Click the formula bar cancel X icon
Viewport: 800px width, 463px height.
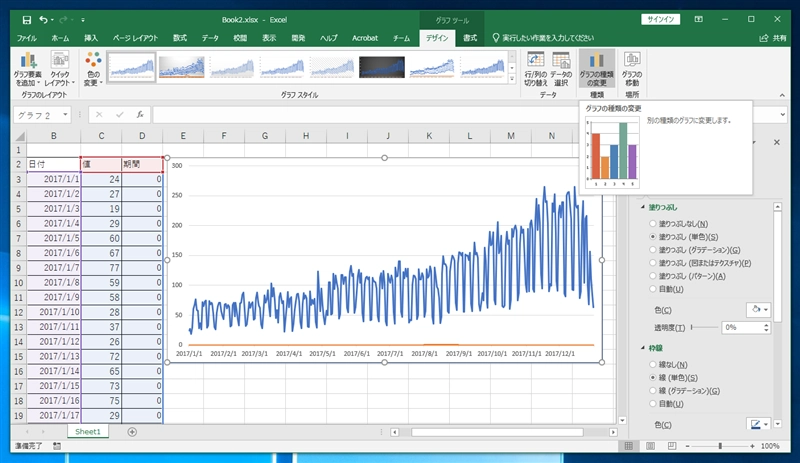99,115
